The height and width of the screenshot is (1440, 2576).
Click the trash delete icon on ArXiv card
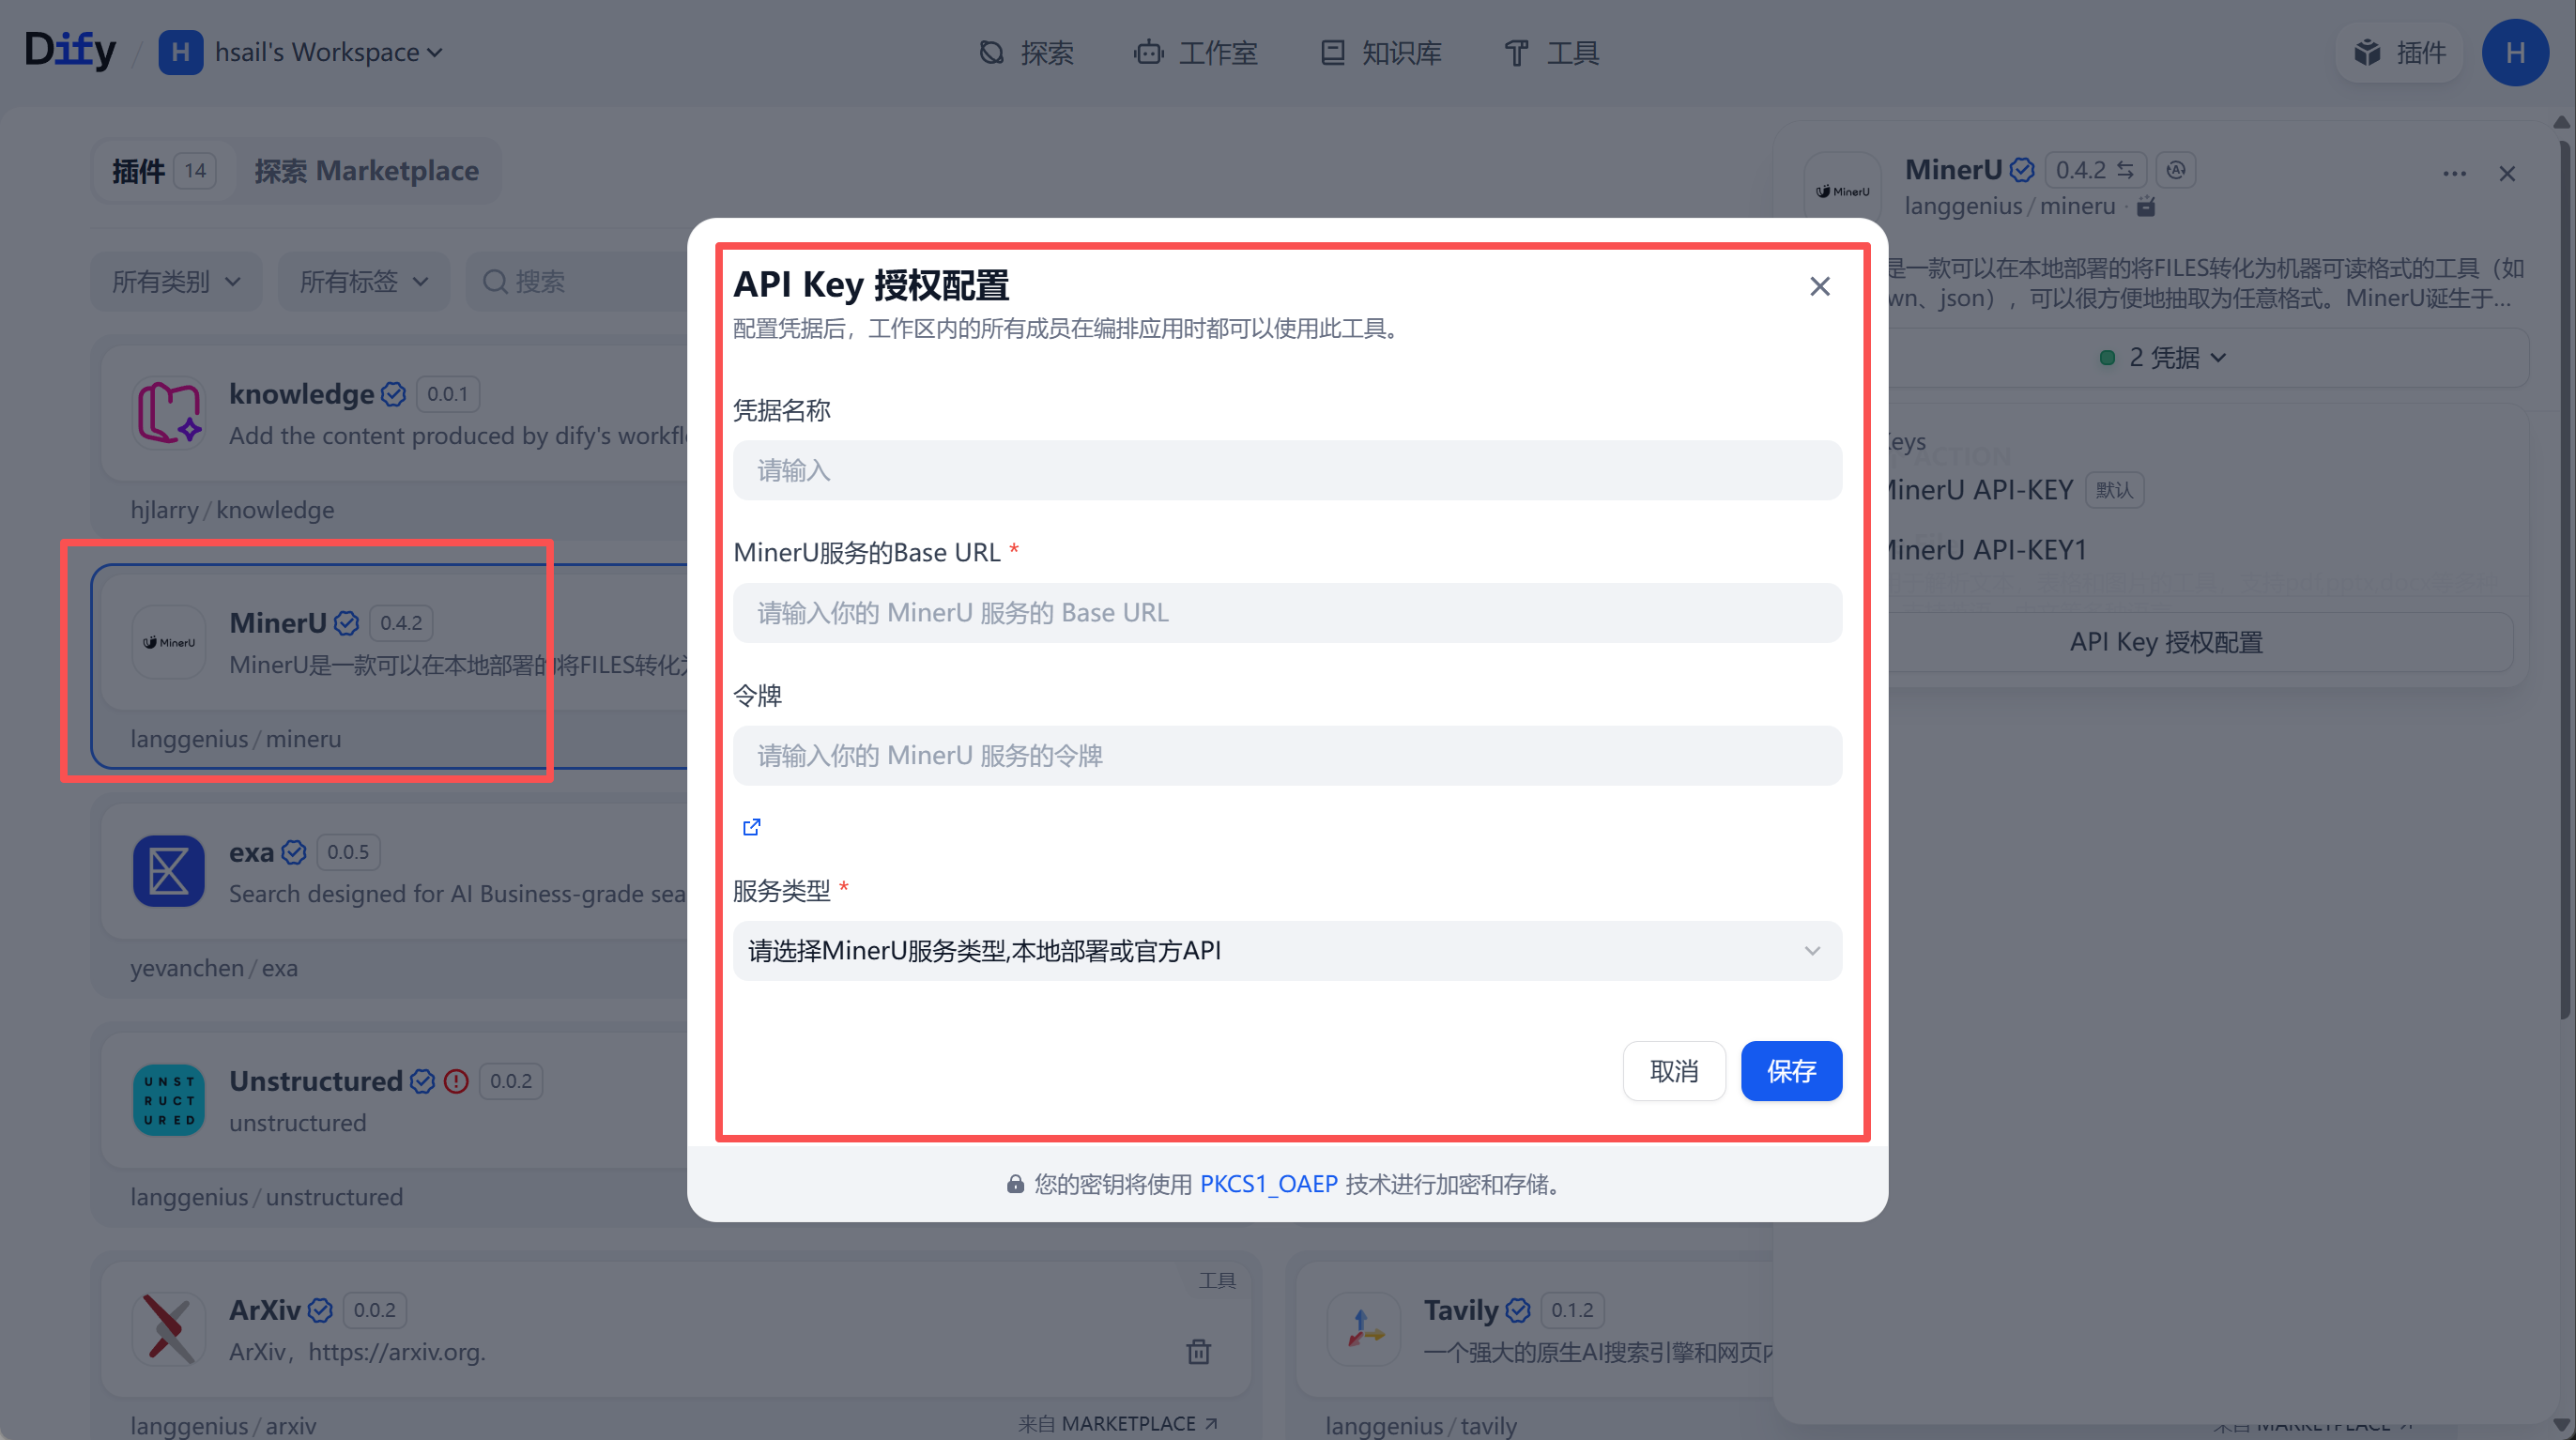(x=1198, y=1351)
